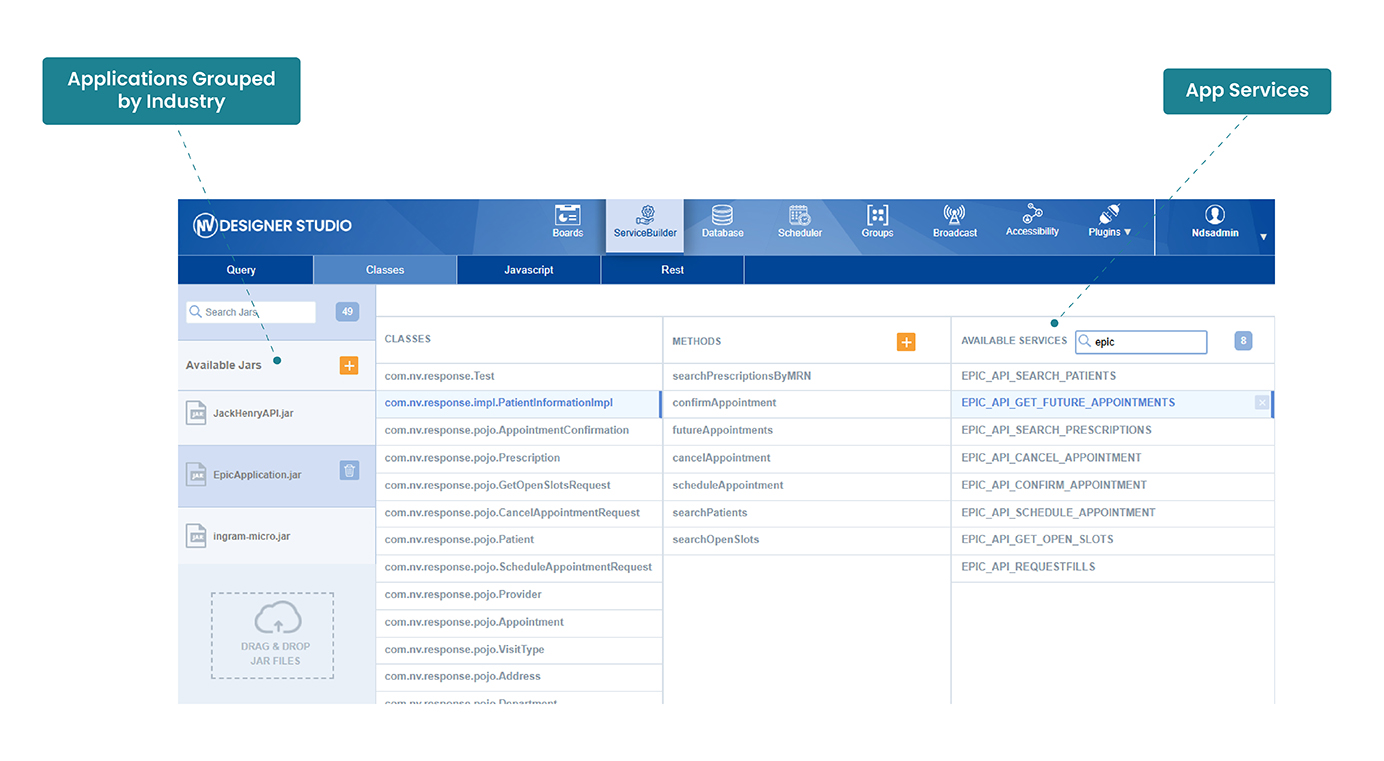Open the Accessibility section icon
Image resolution: width=1384 pixels, height=761 pixels.
(1032, 214)
